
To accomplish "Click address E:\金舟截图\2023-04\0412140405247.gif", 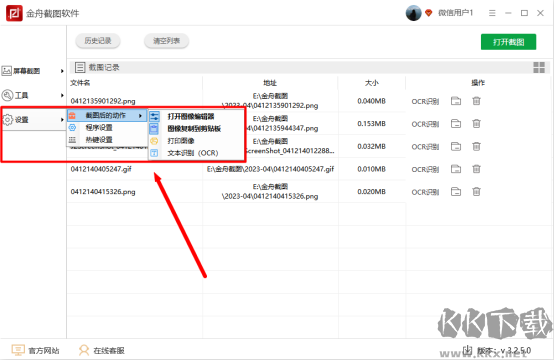I will (270, 169).
